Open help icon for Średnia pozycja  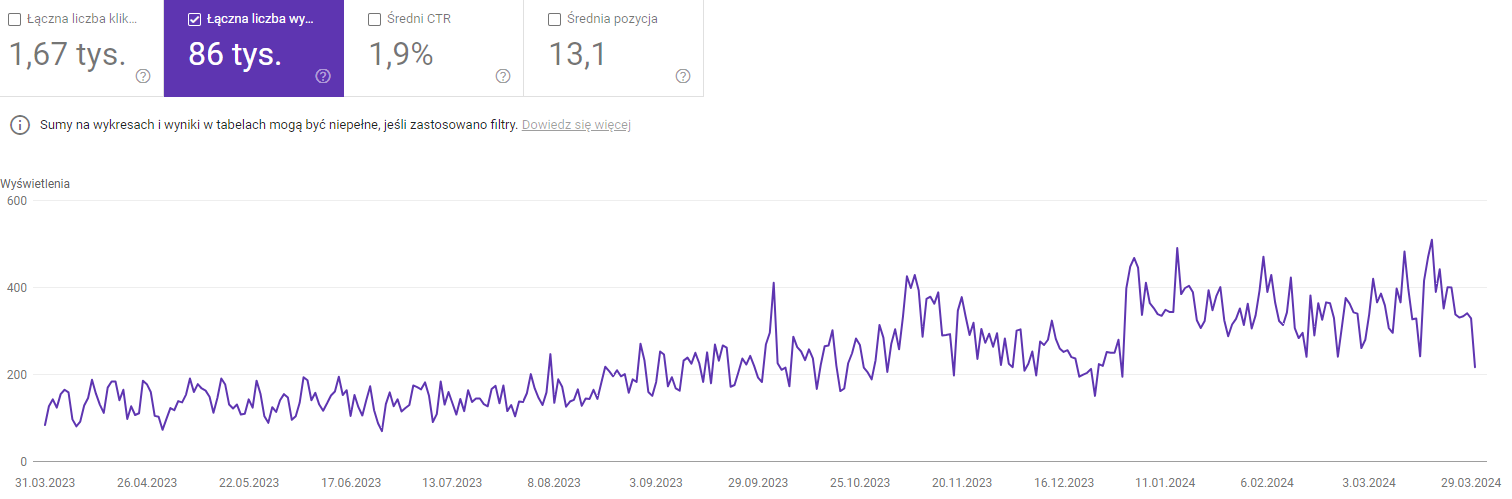point(683,76)
